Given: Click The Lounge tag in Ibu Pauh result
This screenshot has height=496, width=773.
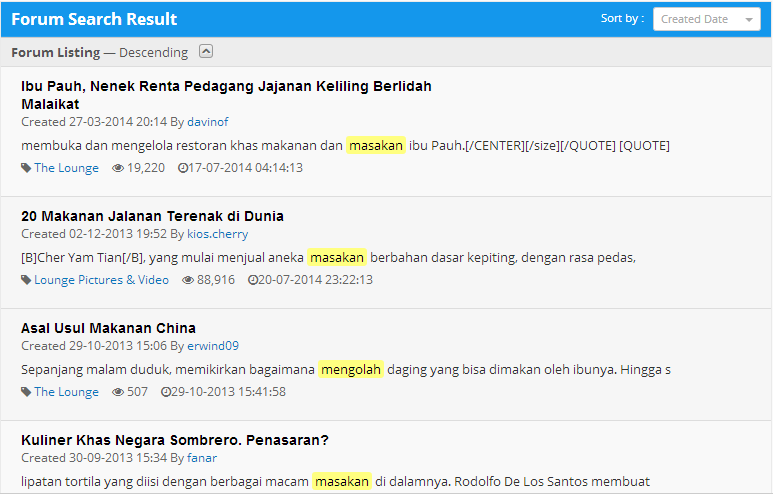Looking at the screenshot, I should [x=66, y=168].
